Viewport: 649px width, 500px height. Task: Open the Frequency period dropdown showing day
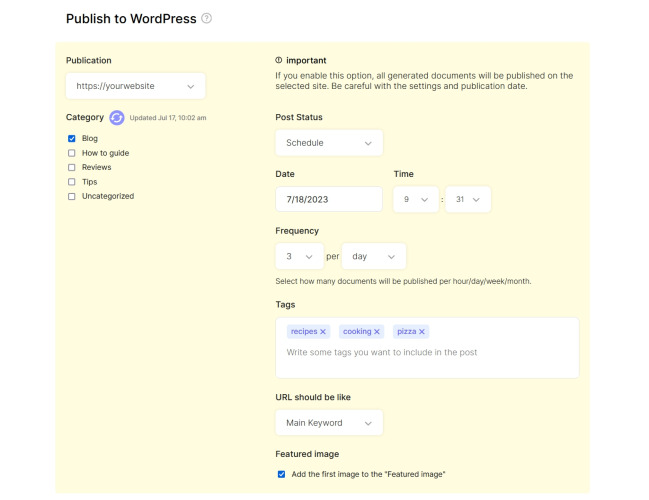[374, 256]
